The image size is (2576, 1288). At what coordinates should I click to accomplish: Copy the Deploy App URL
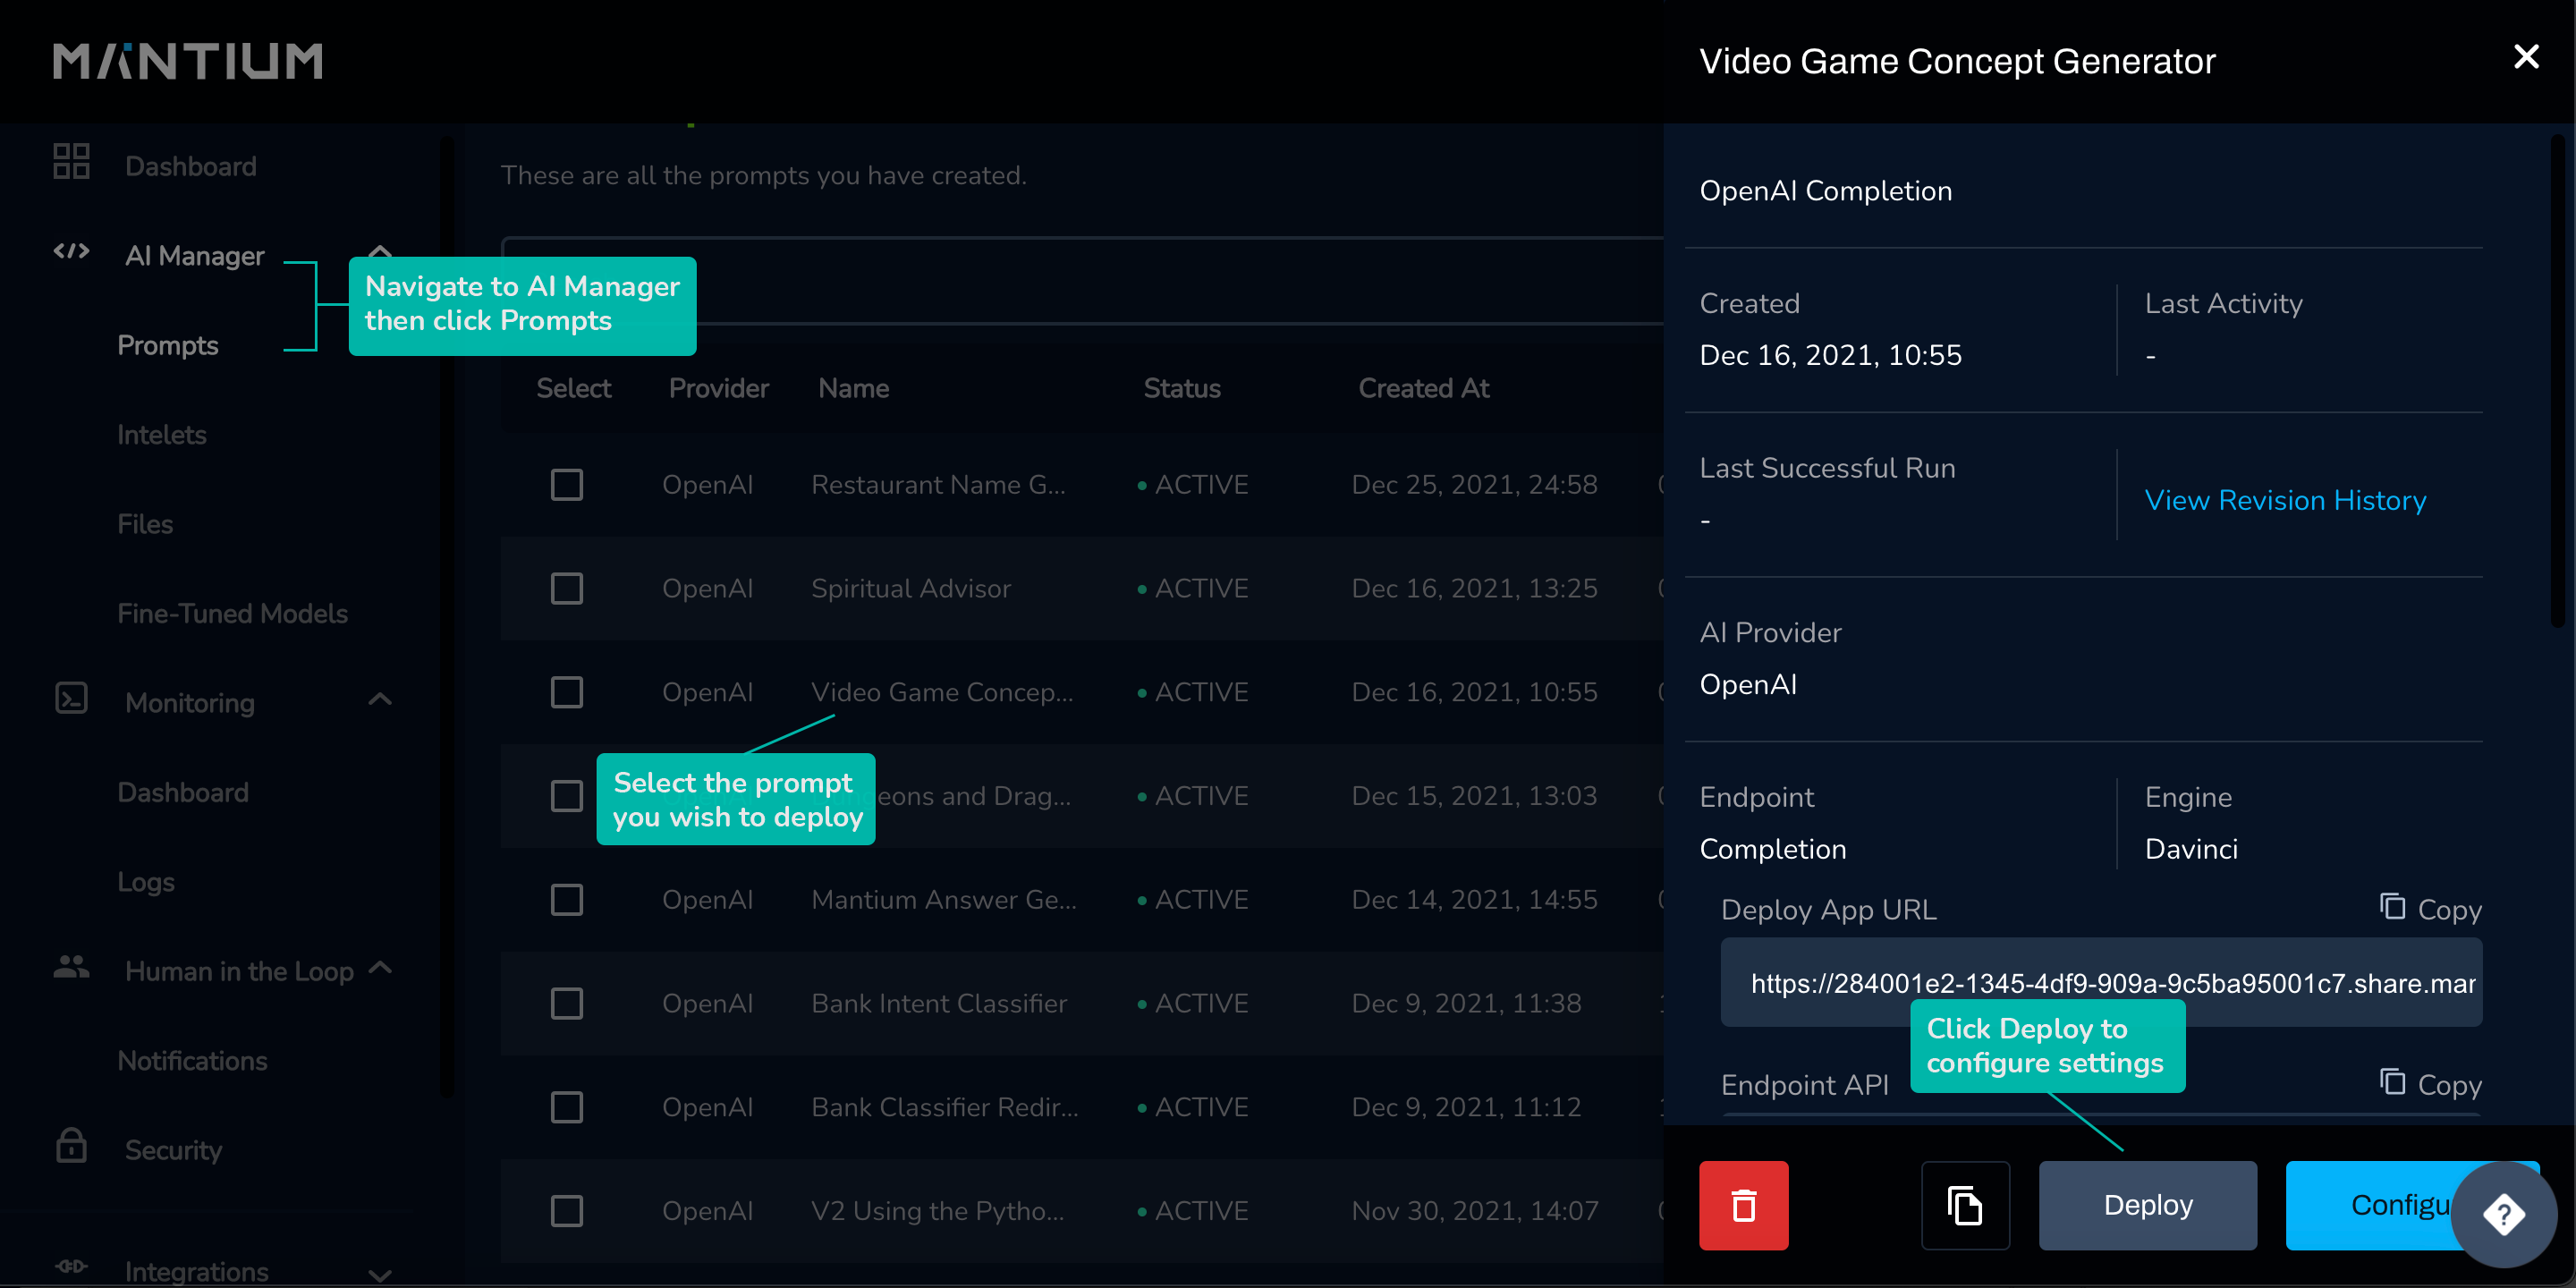(2430, 909)
